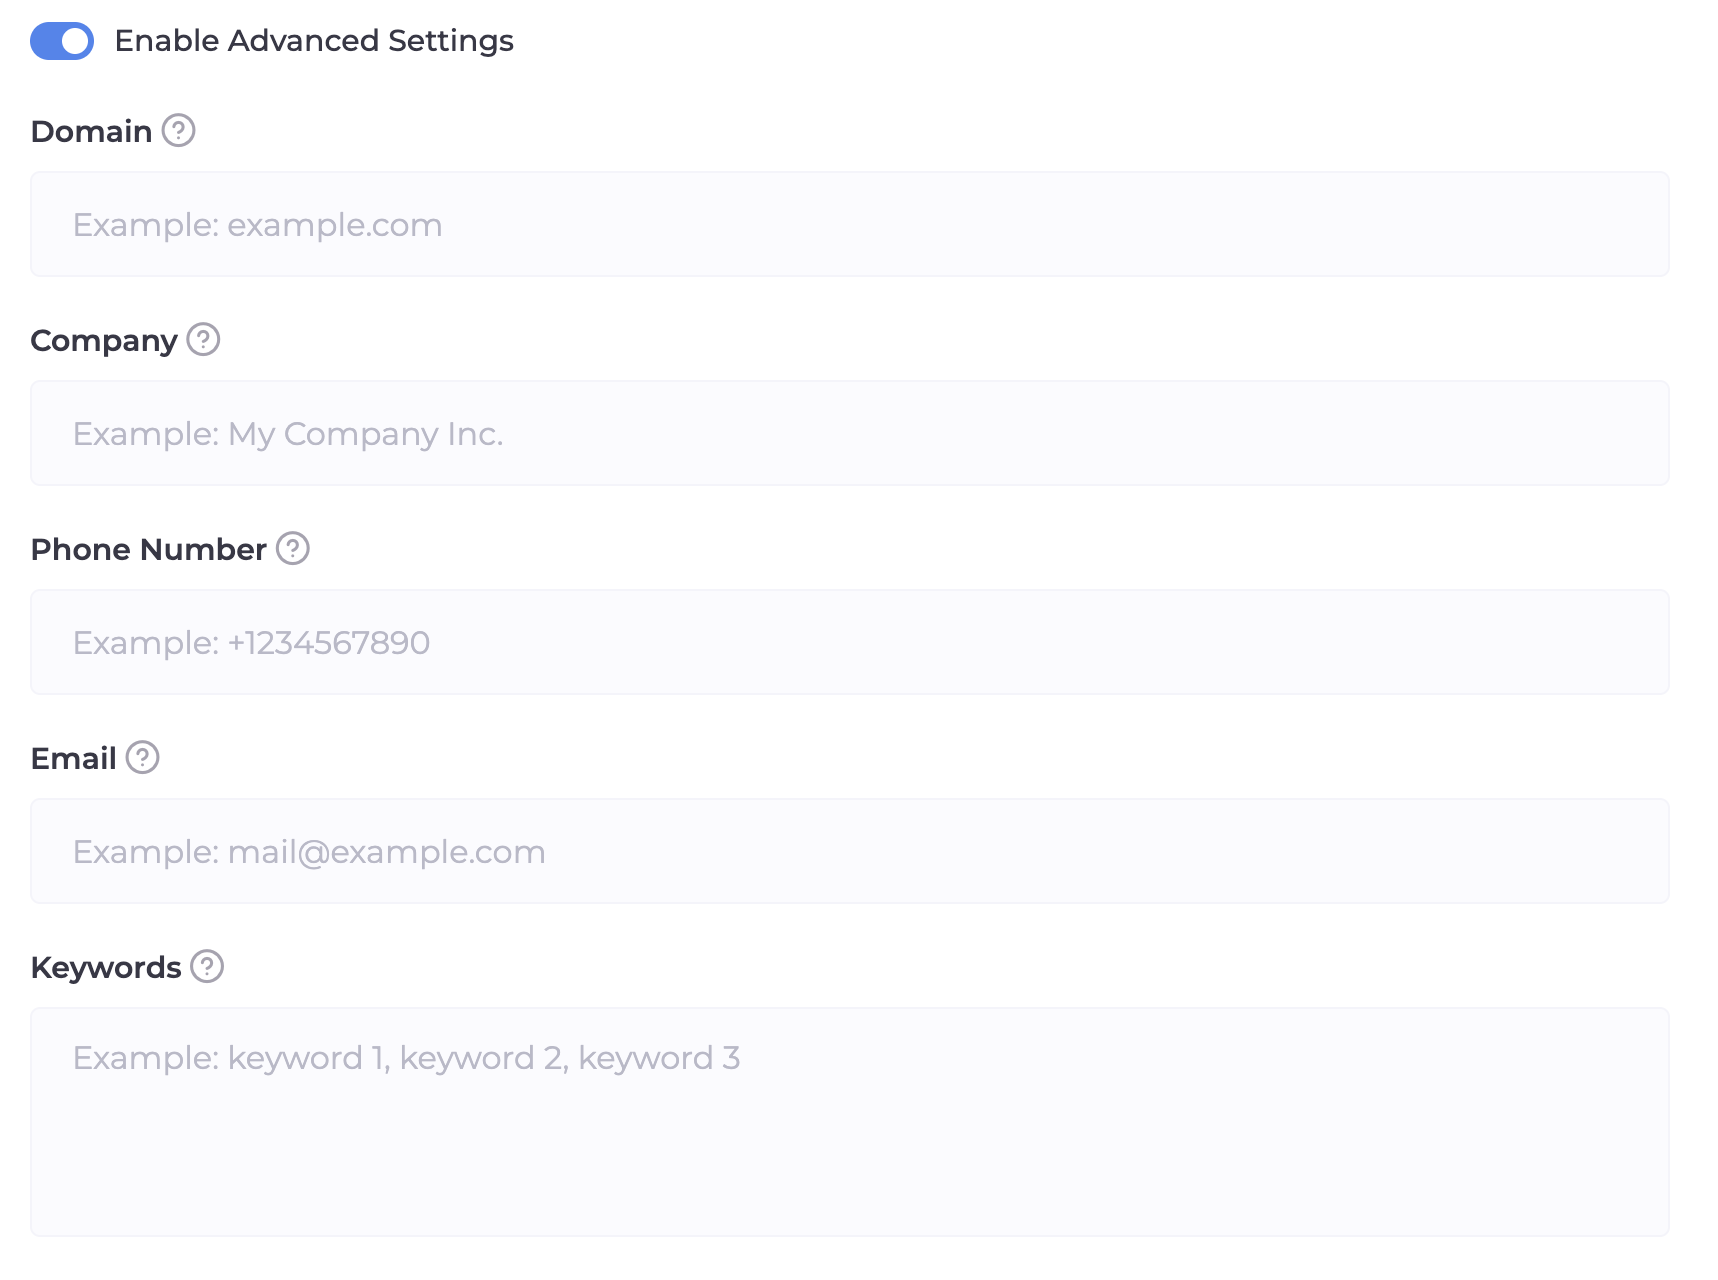Click the Phone Number label text
The height and width of the screenshot is (1280, 1718).
[x=148, y=550]
